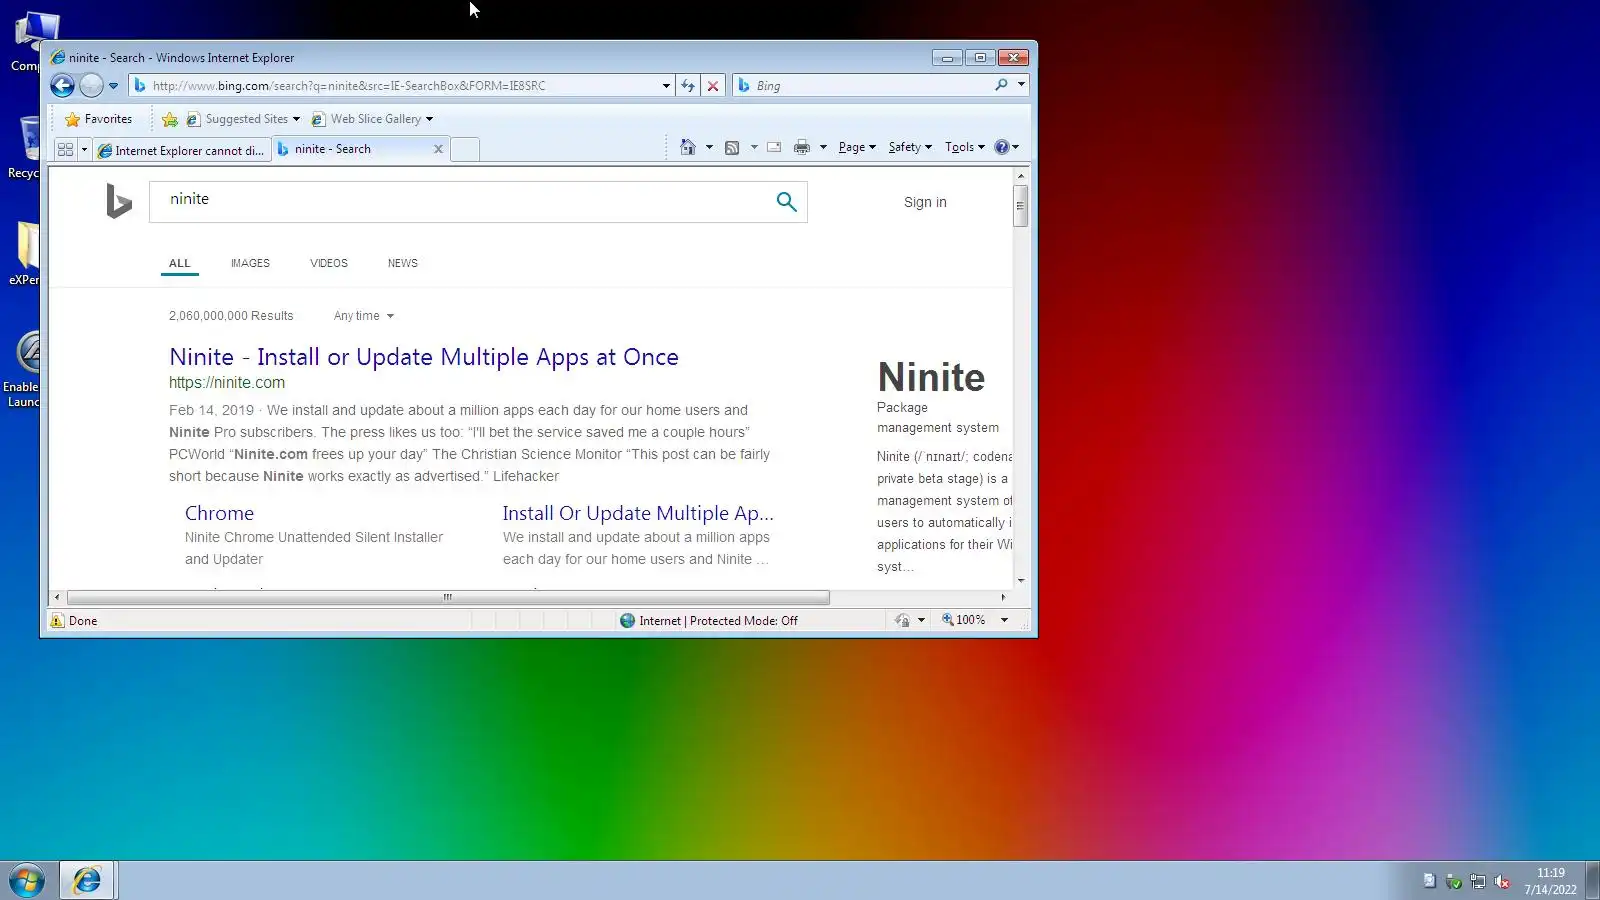Open a new blank tab
Screen dimensions: 1600x900
465,150
